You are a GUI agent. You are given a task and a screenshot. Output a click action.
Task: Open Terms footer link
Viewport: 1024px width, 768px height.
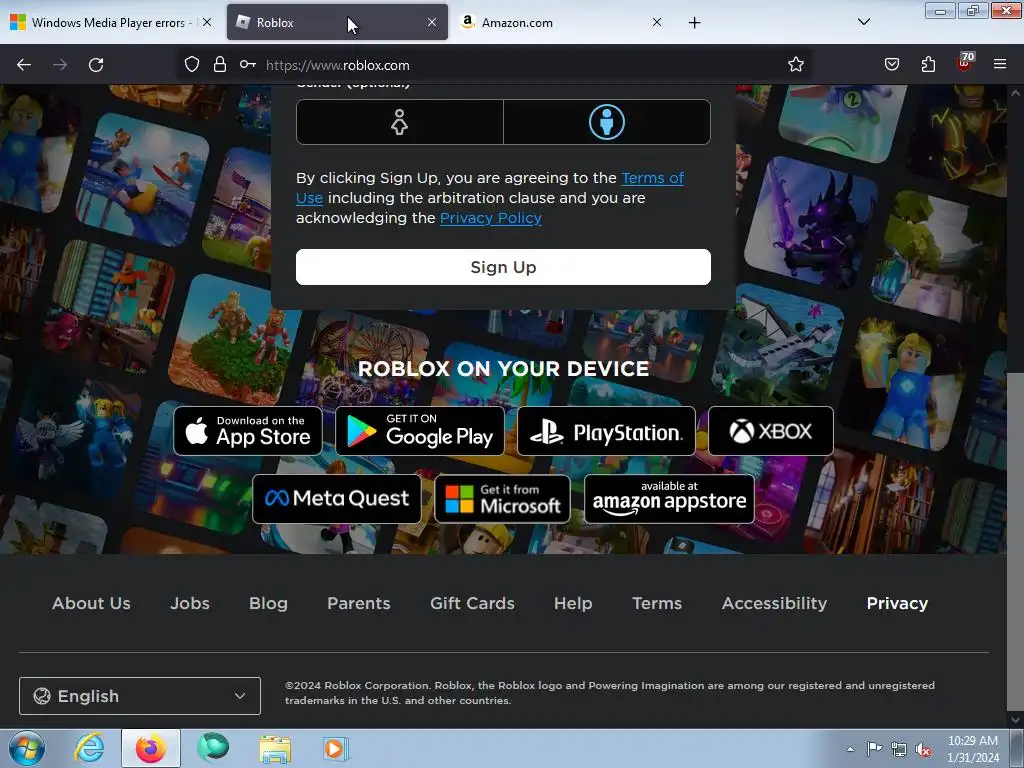pos(657,603)
